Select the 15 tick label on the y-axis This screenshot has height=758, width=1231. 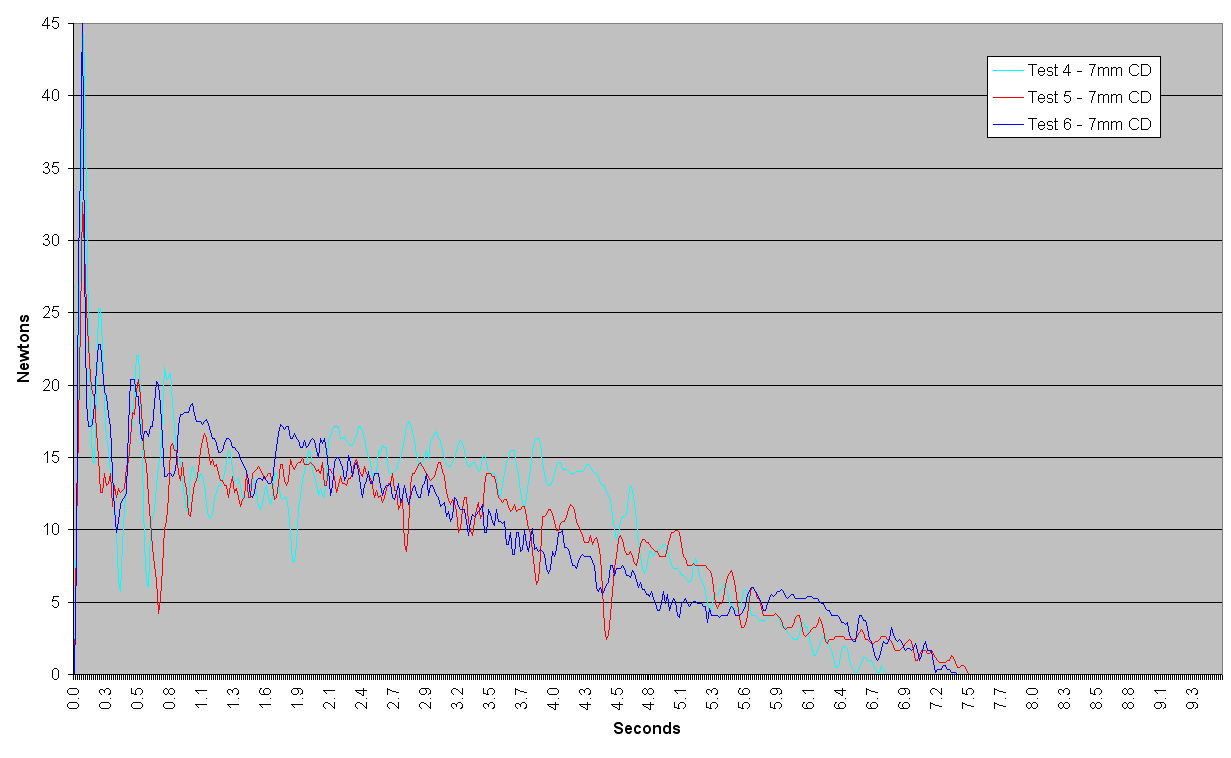tap(52, 457)
